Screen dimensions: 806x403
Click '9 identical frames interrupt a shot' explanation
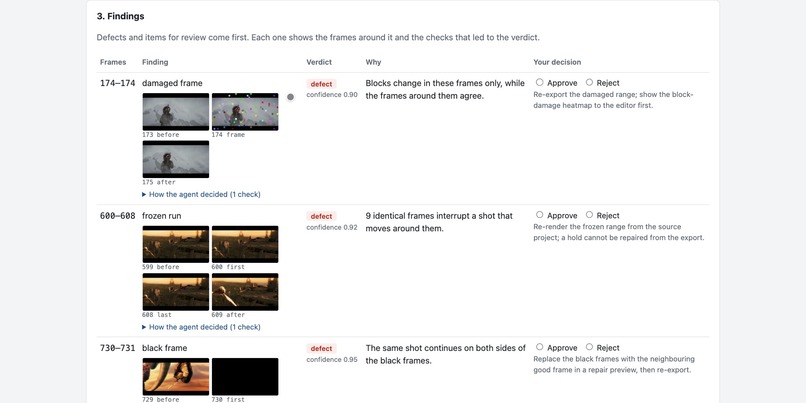[439, 222]
